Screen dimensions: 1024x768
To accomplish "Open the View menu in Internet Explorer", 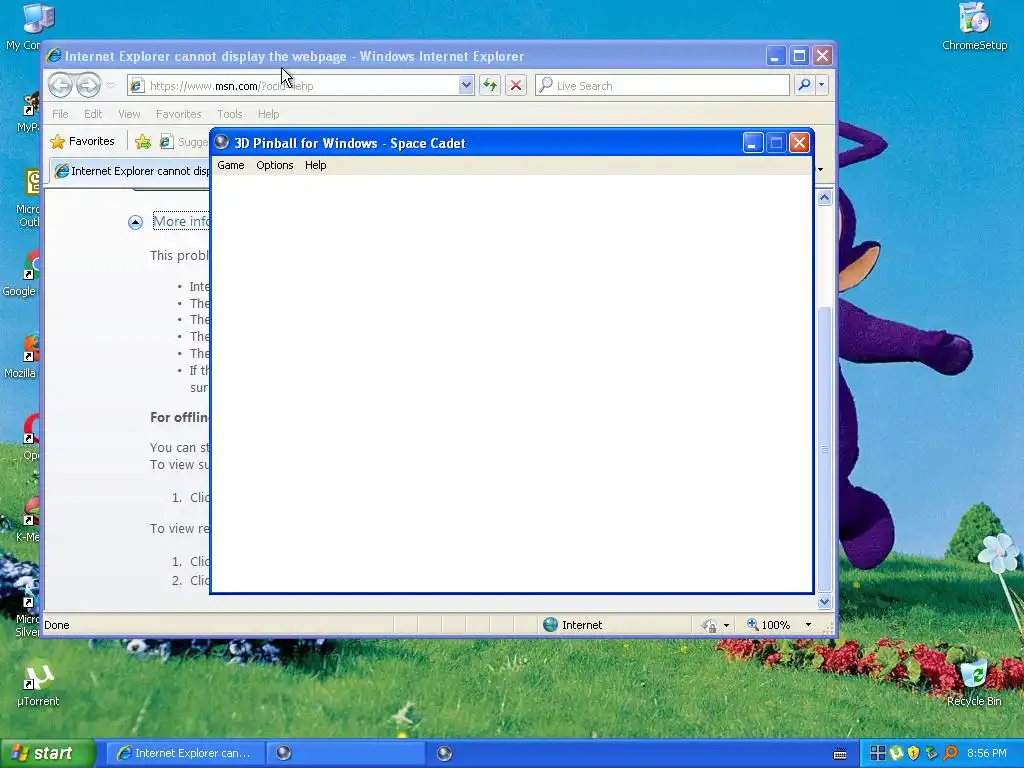I will click(129, 114).
